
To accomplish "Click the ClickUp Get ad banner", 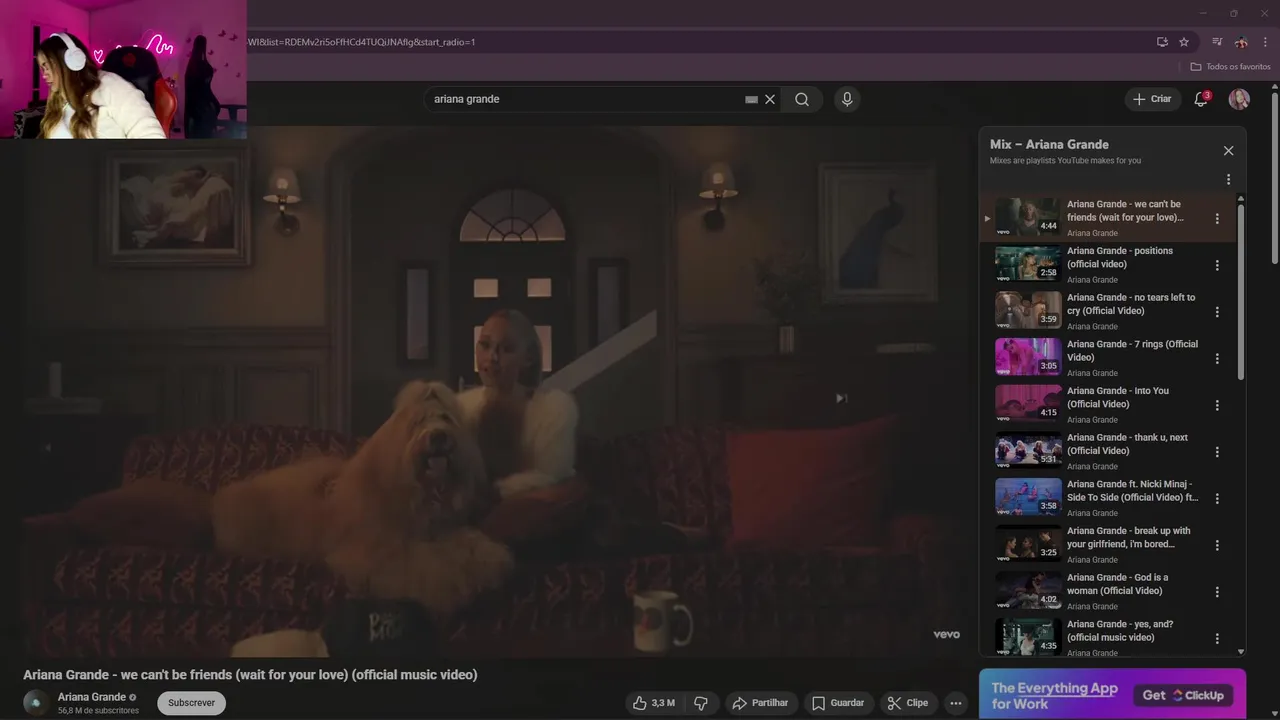I will pos(1112,694).
